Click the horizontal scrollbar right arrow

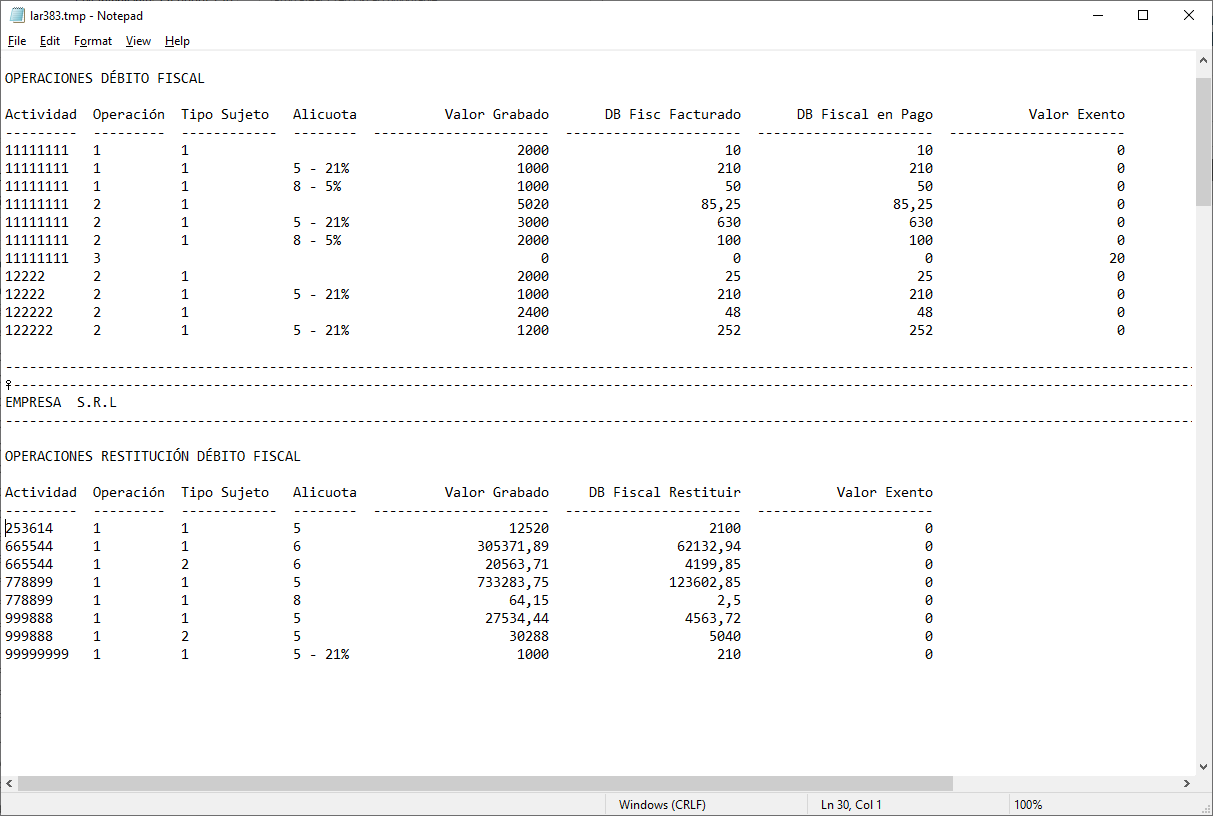1187,784
